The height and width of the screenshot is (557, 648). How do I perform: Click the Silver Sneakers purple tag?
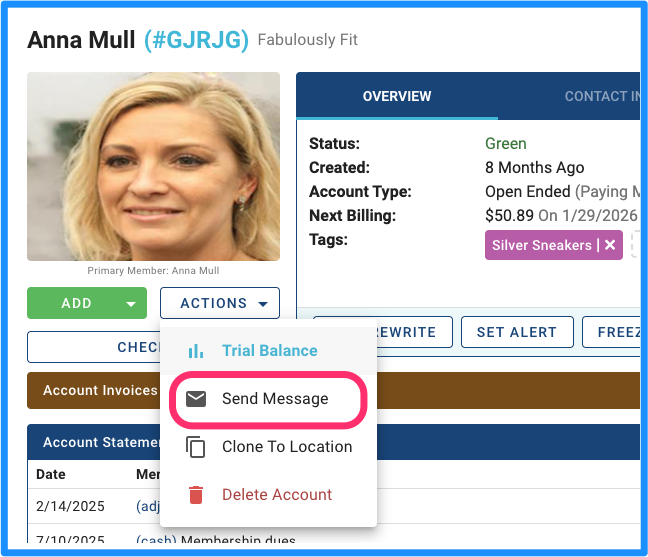pyautogui.click(x=542, y=245)
